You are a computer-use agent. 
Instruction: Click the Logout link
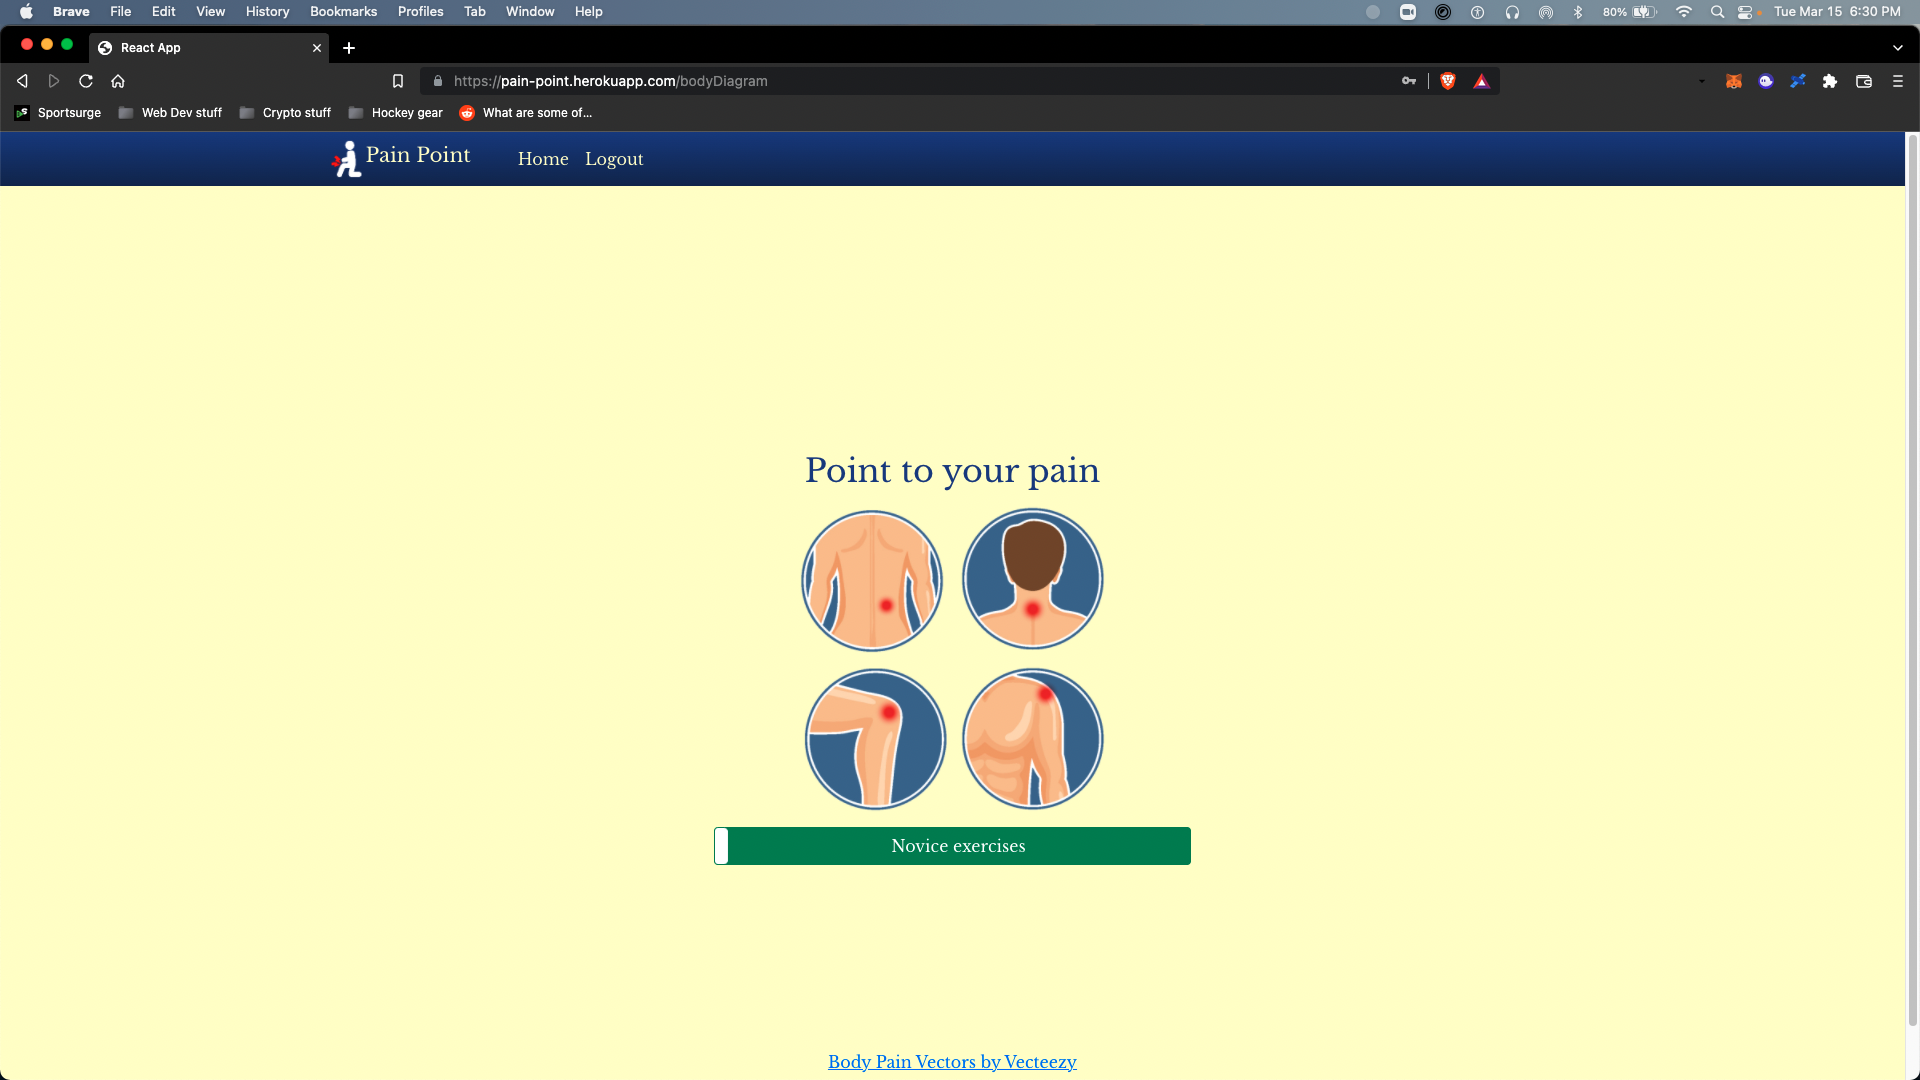click(613, 159)
